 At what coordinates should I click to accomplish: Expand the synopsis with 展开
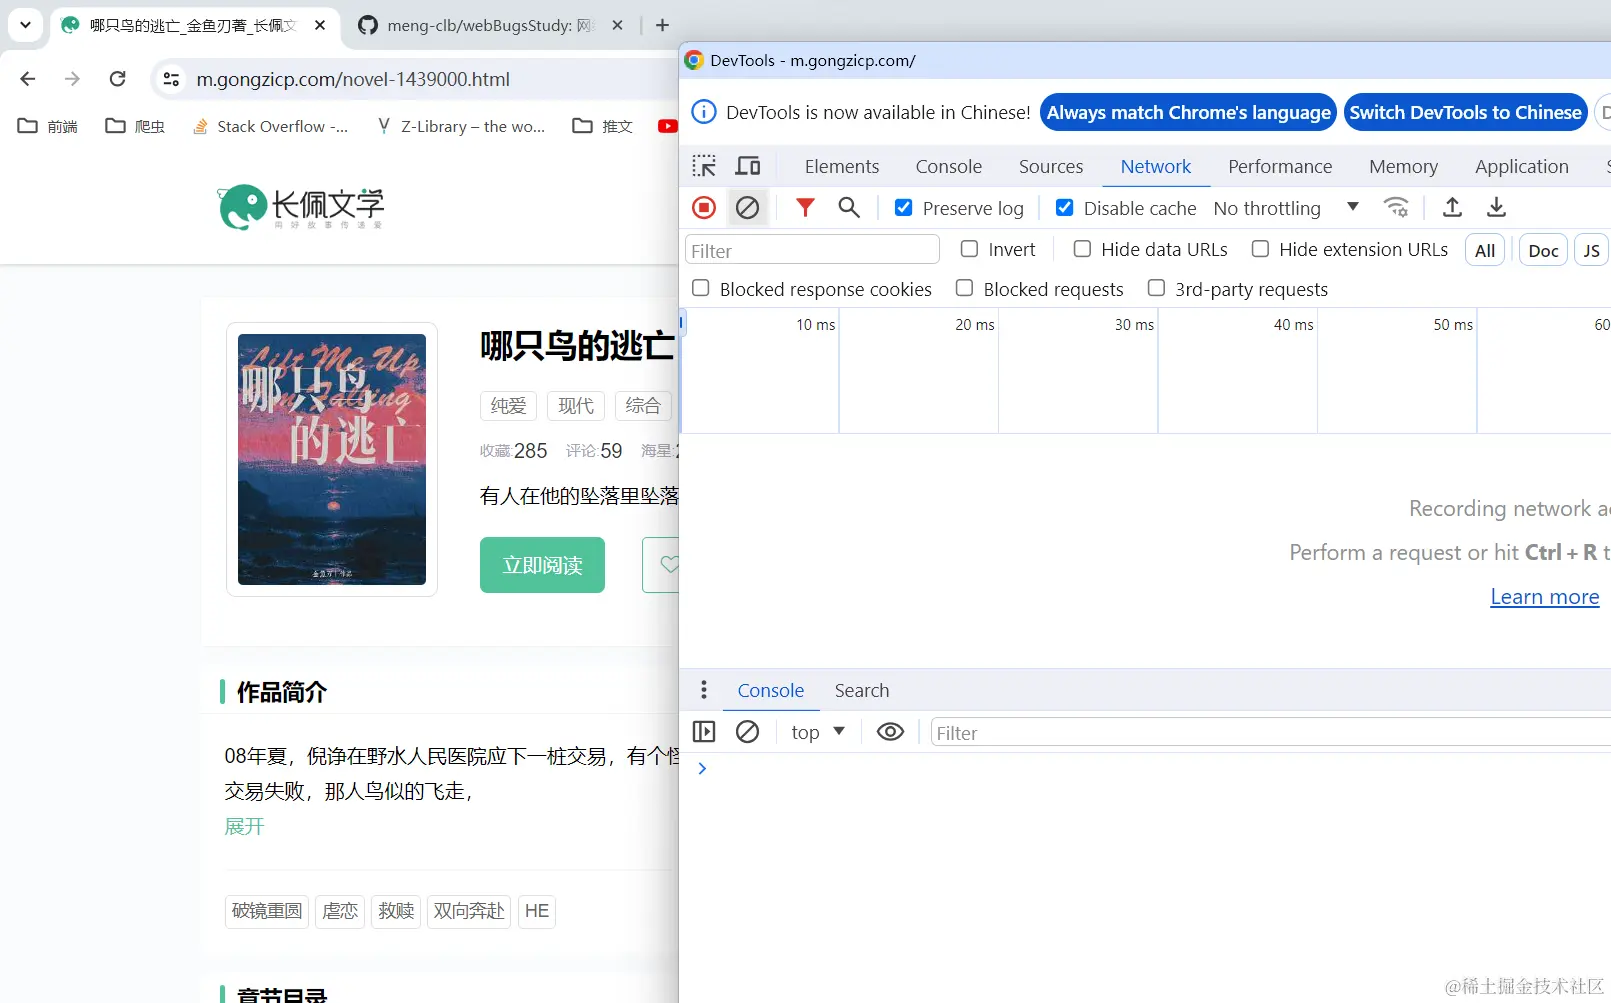click(244, 826)
